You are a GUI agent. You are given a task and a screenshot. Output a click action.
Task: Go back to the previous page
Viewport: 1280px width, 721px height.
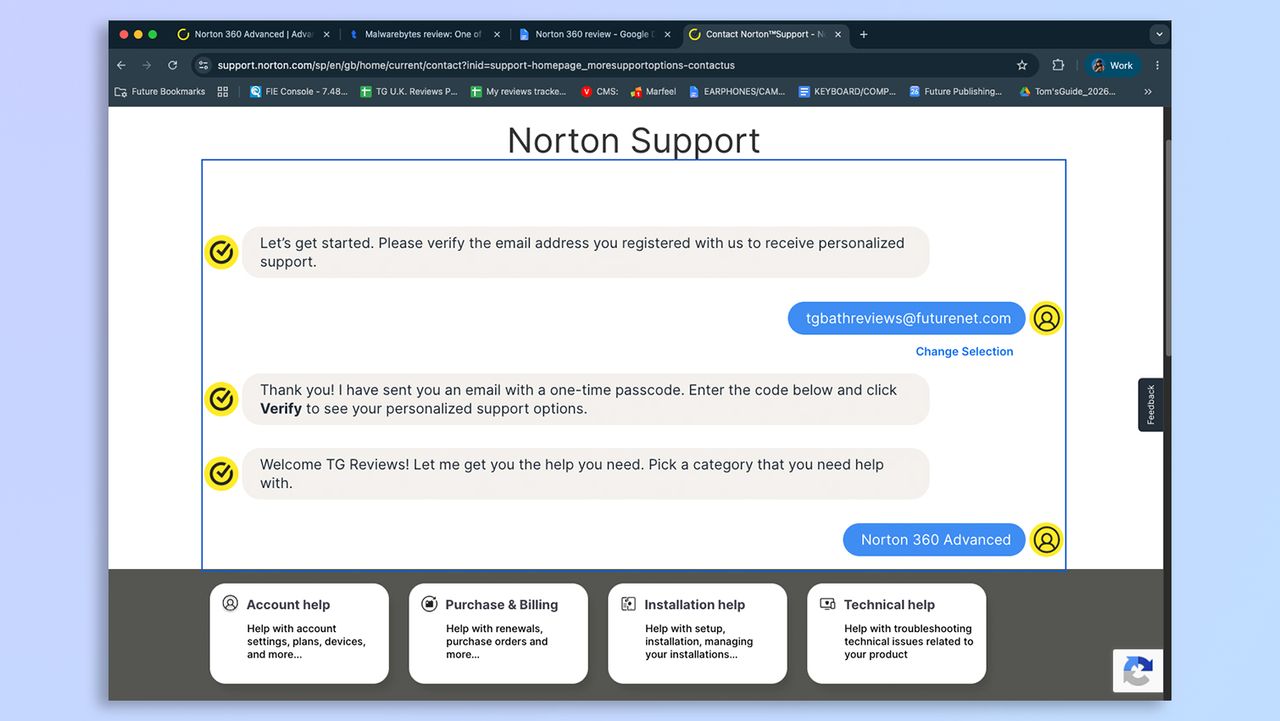(122, 65)
